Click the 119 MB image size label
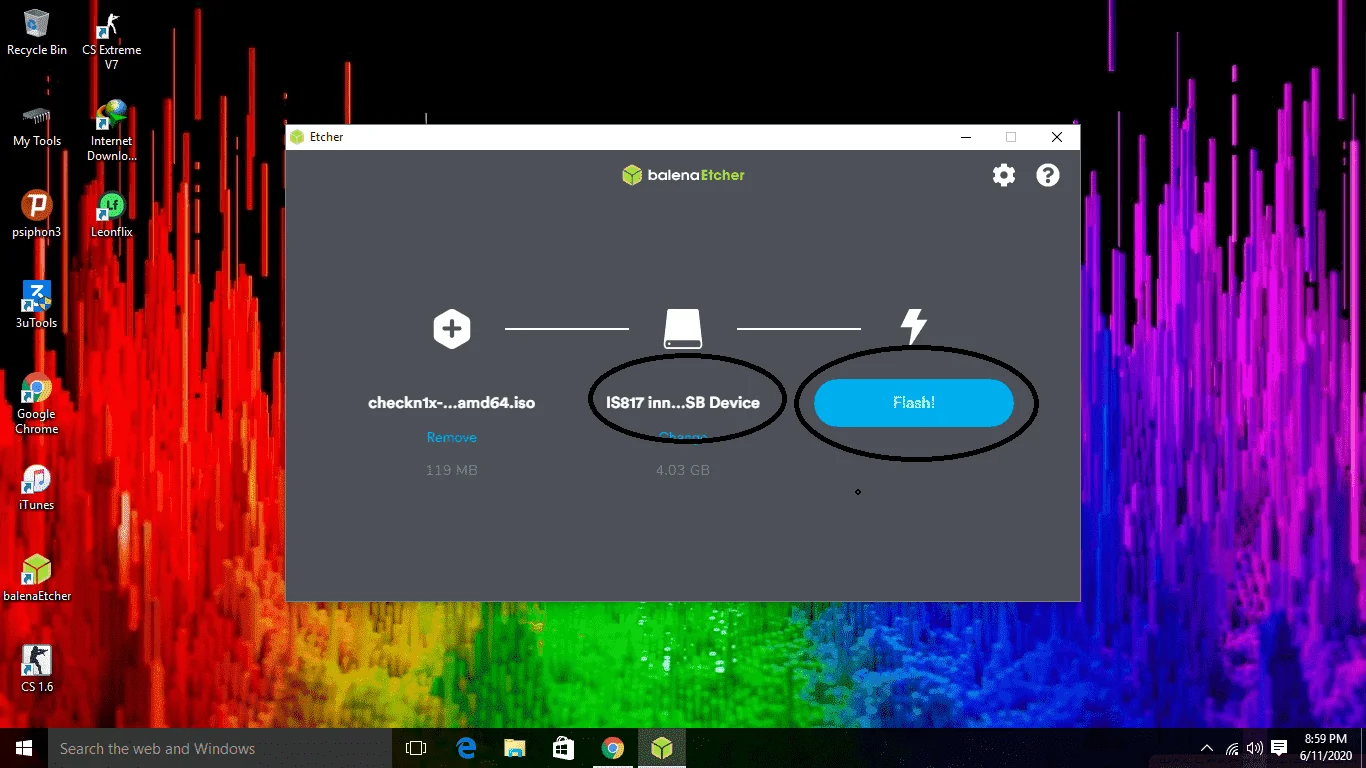Screen dimensions: 1366x768 click(452, 469)
